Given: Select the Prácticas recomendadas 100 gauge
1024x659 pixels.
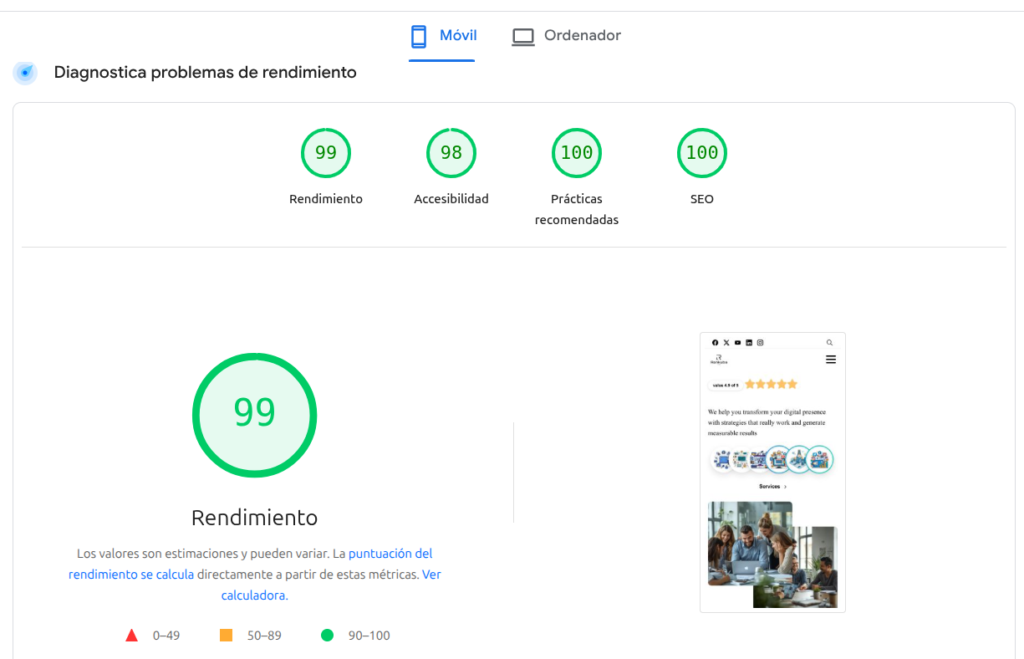Looking at the screenshot, I should 577,153.
